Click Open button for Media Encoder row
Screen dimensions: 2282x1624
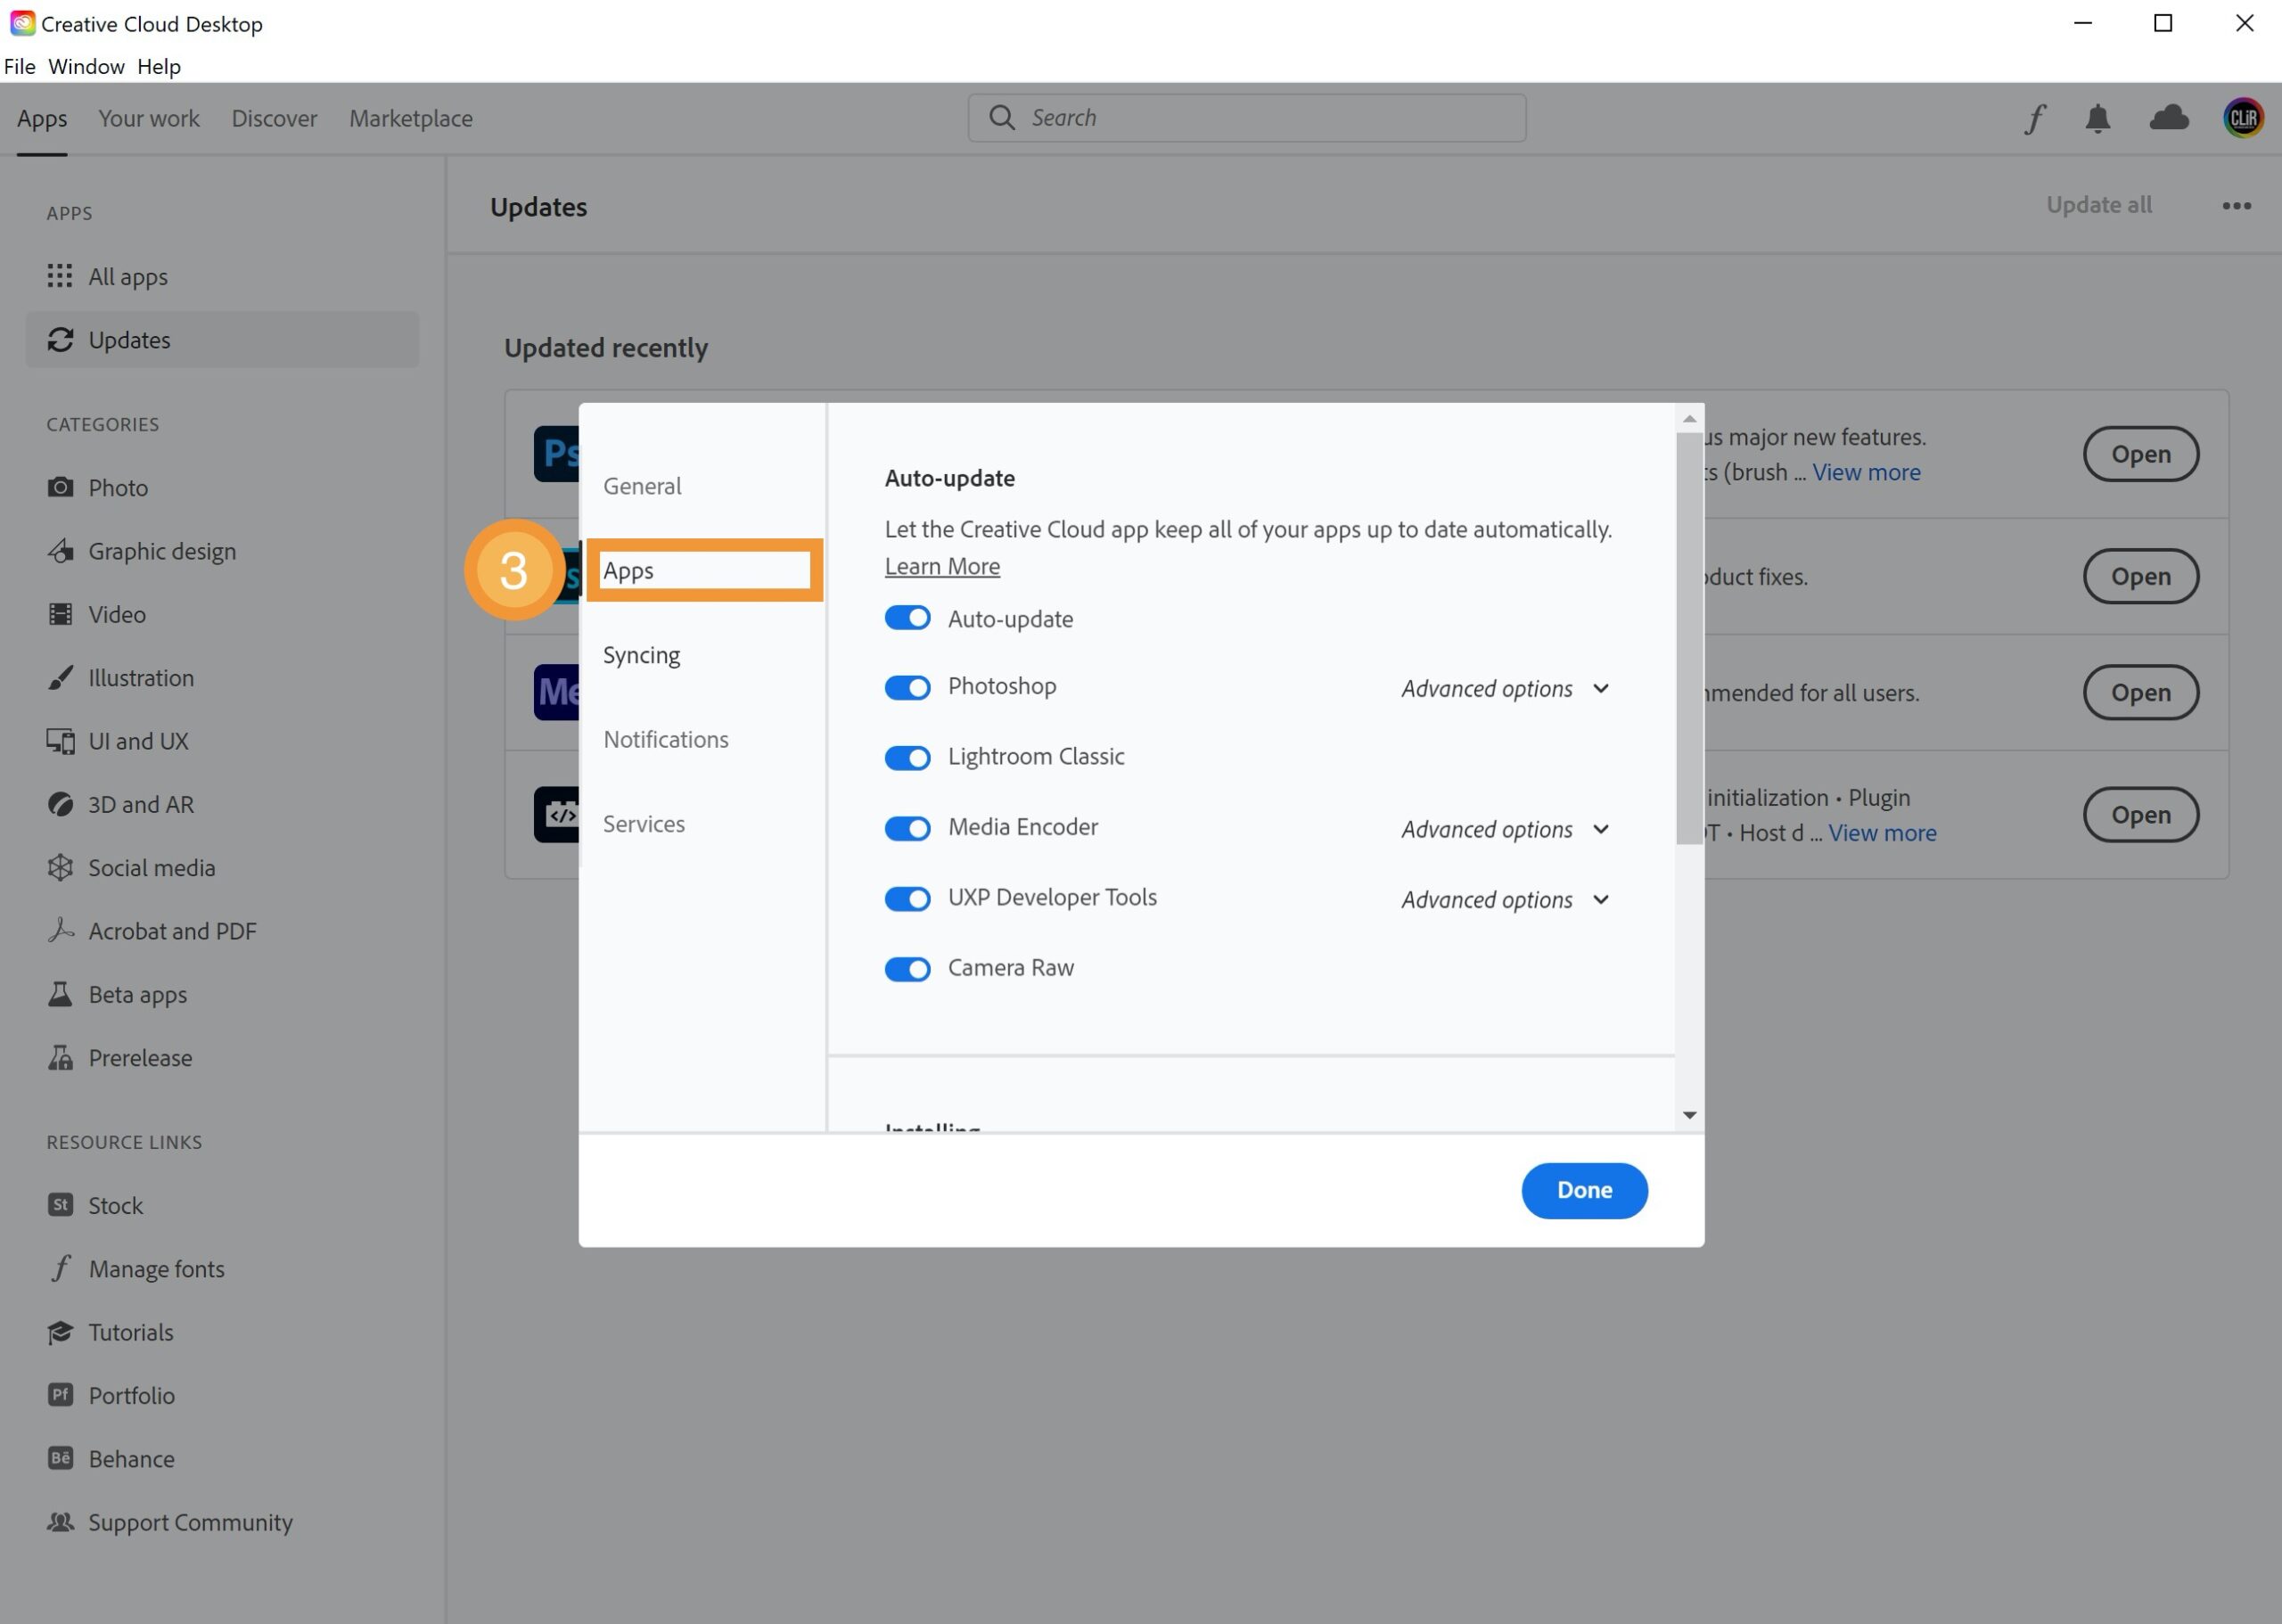click(2140, 692)
